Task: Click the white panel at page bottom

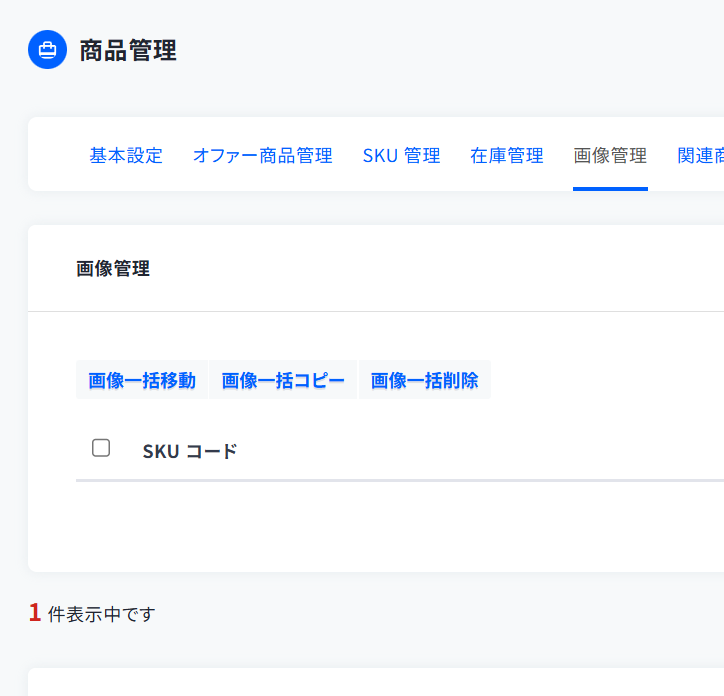Action: pyautogui.click(x=376, y=684)
